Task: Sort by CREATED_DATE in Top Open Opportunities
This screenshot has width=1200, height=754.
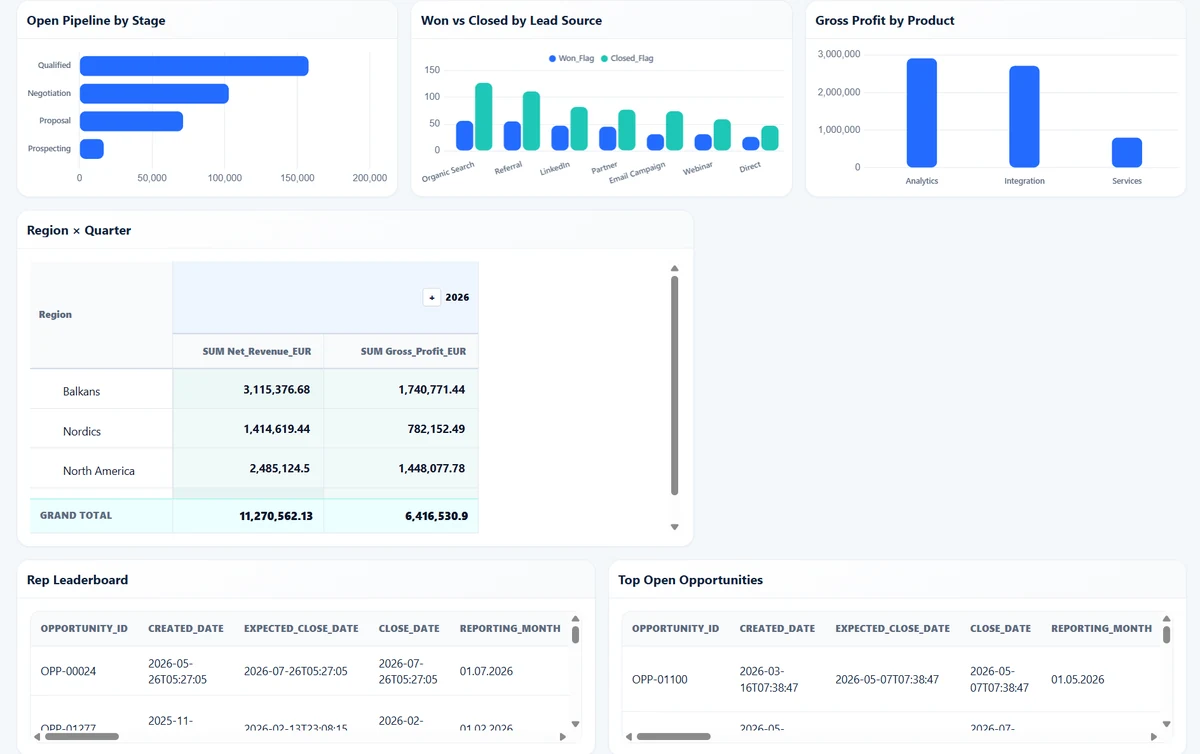Action: point(777,629)
